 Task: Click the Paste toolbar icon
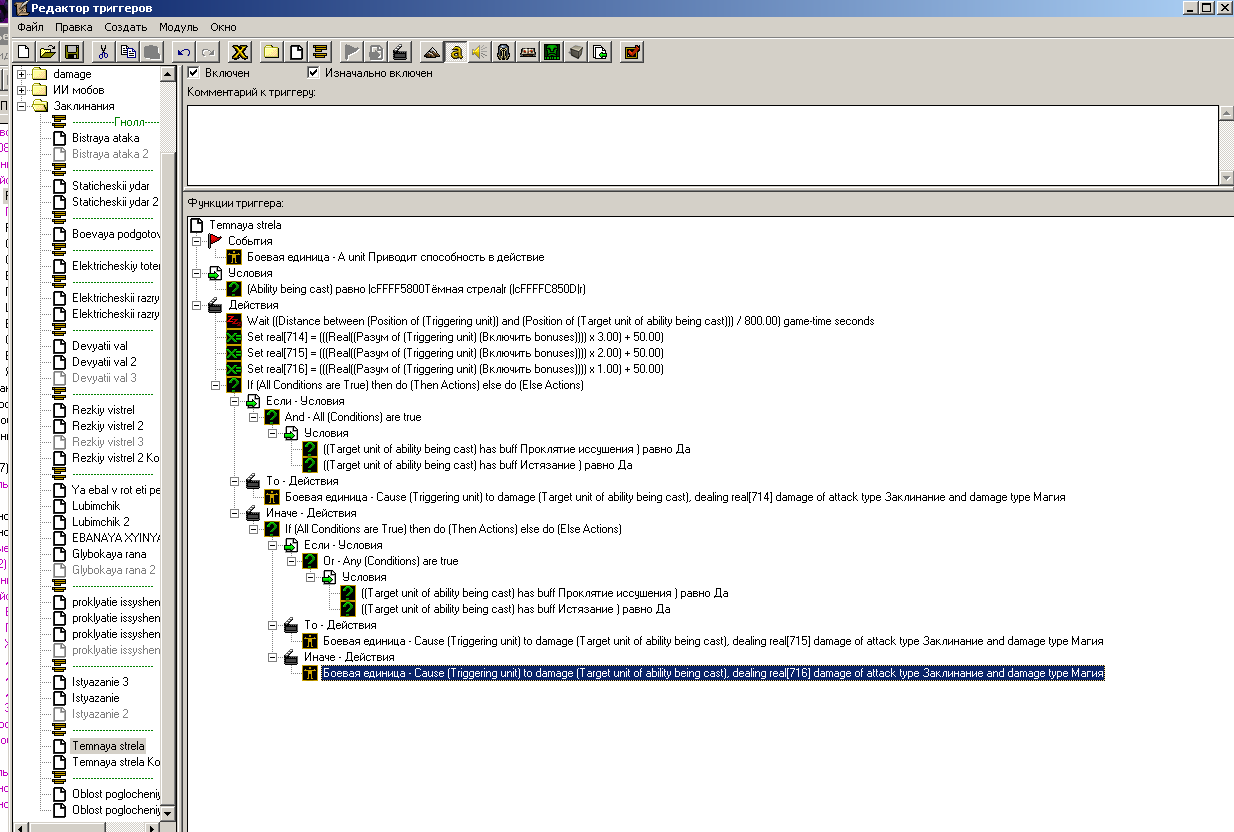(x=151, y=52)
